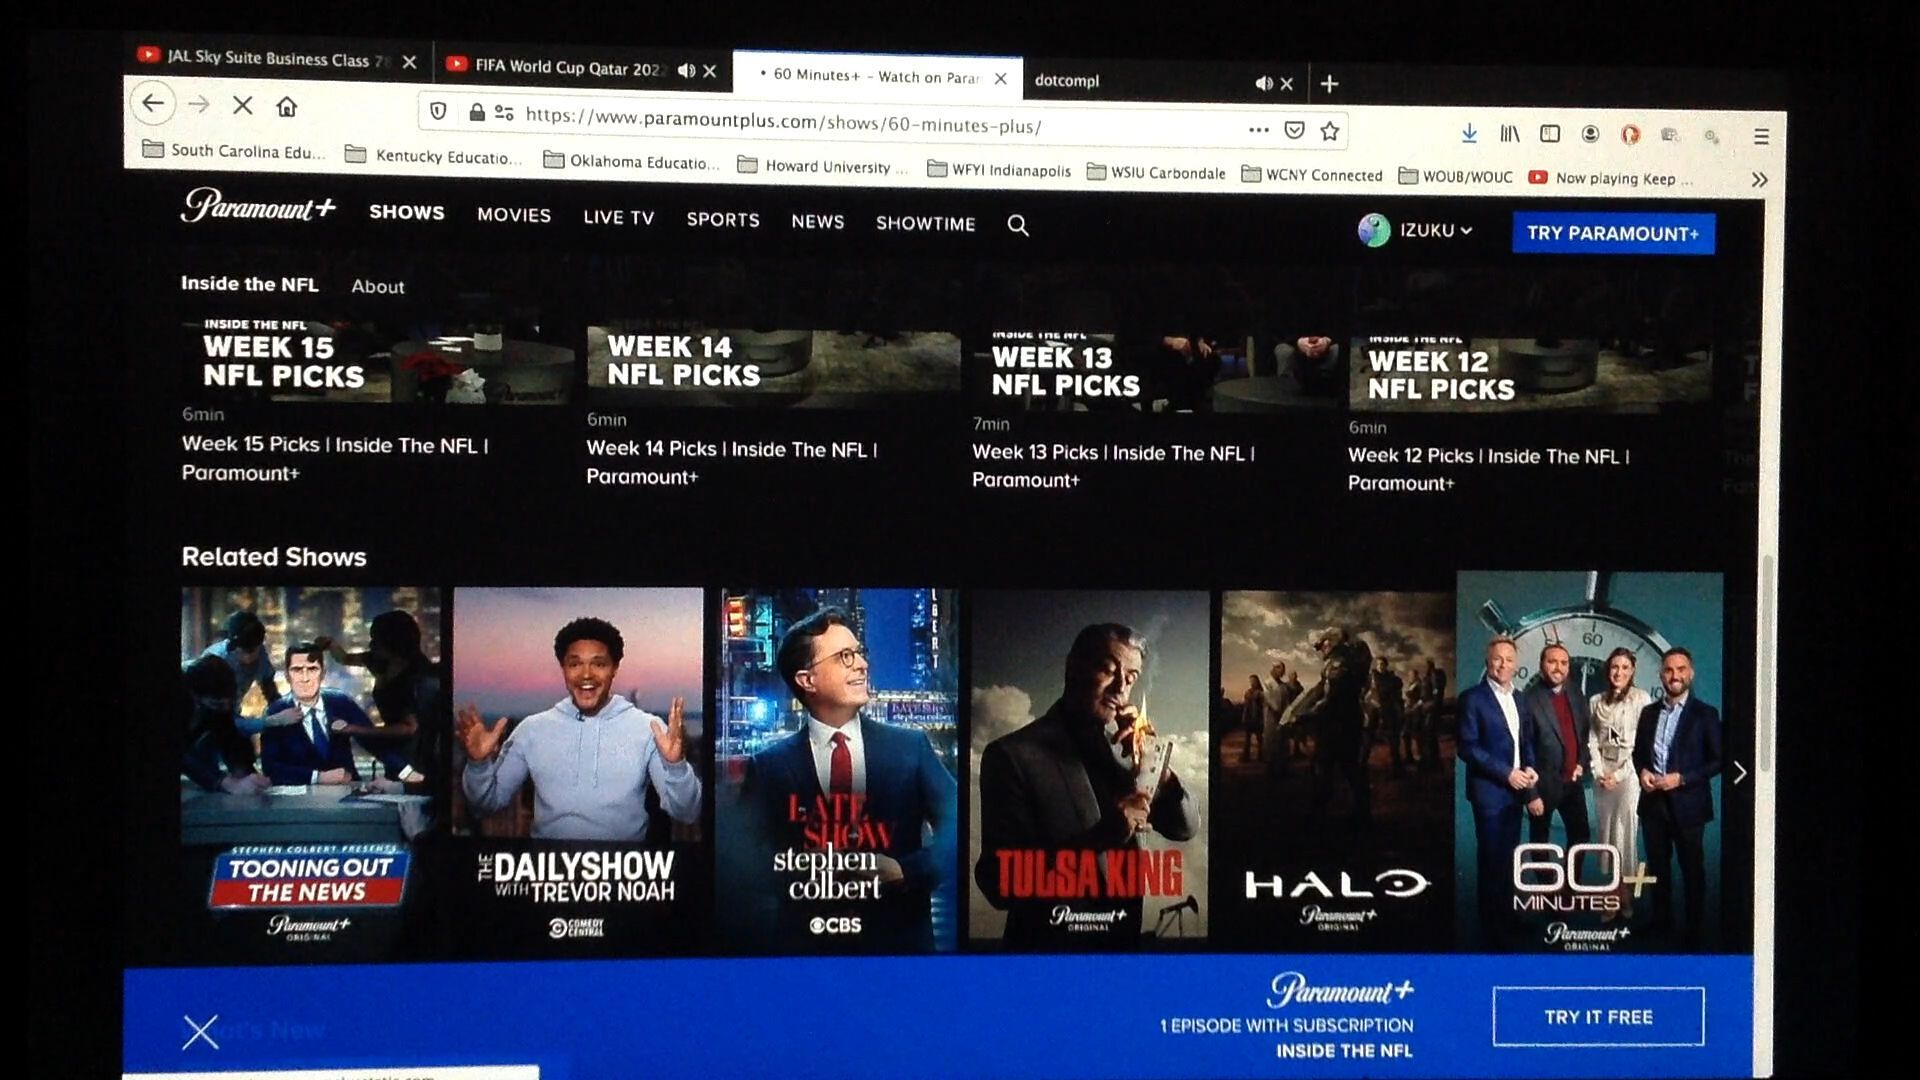Screen dimensions: 1920x1080
Task: Open The Daily Show with Trevor Noah poster
Action: click(x=577, y=768)
